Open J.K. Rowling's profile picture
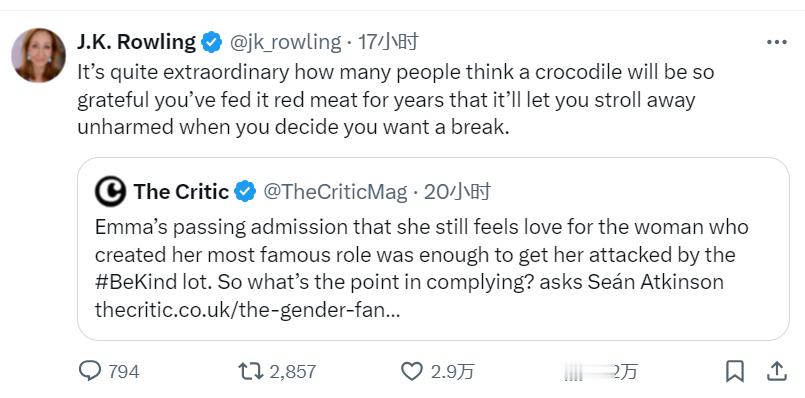 tap(39, 55)
